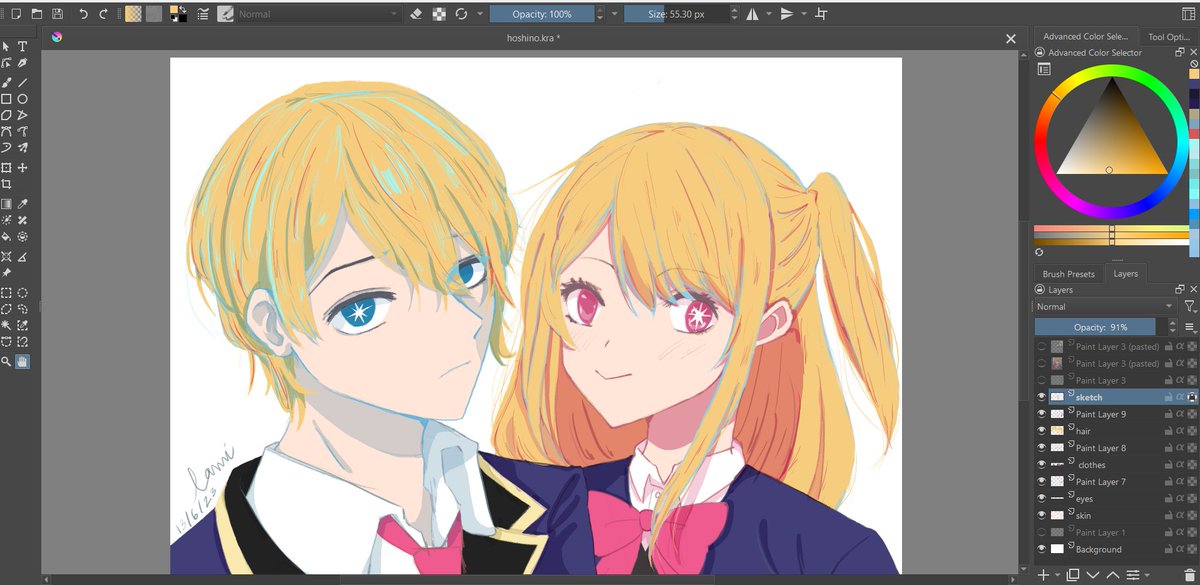Move the selected layer down
Image resolution: width=1200 pixels, height=585 pixels.
1094,575
